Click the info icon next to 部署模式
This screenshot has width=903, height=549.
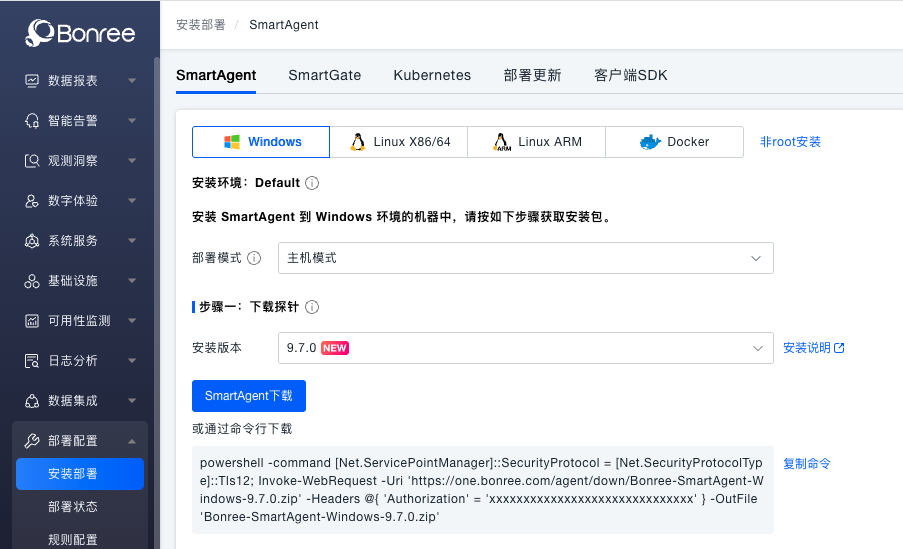254,258
